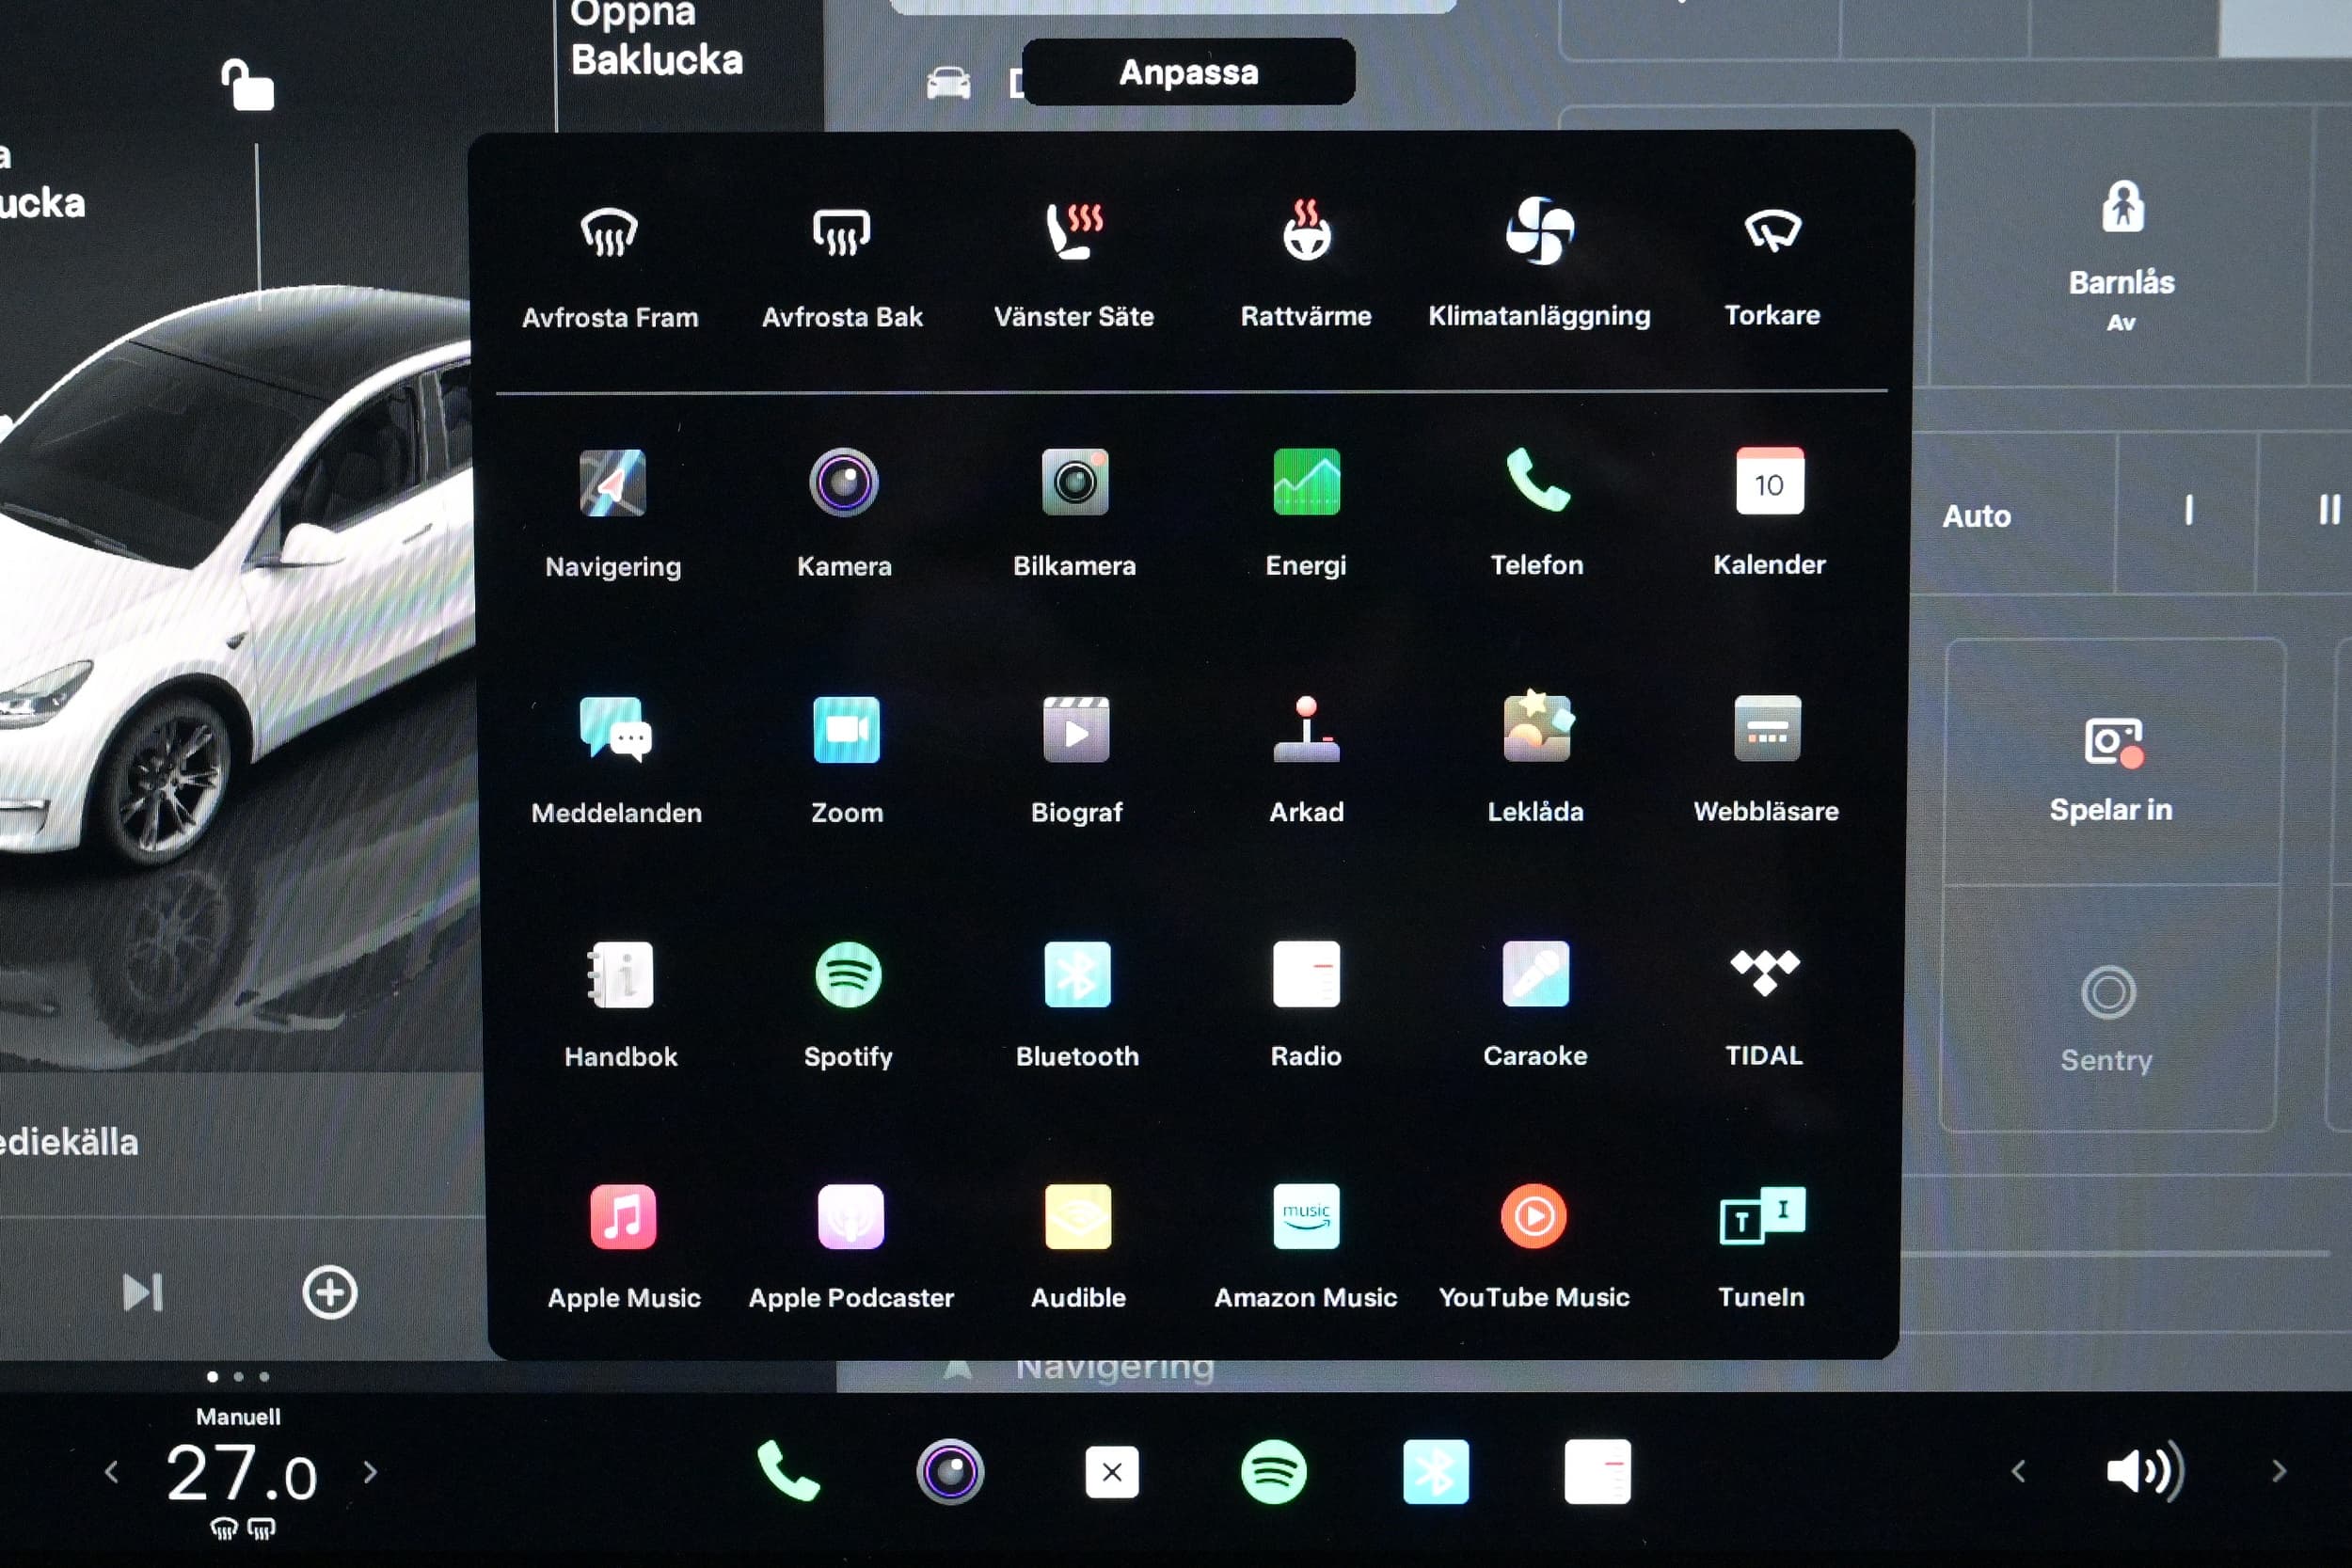
Task: Raise volume using right chevron
Action: click(2279, 1471)
